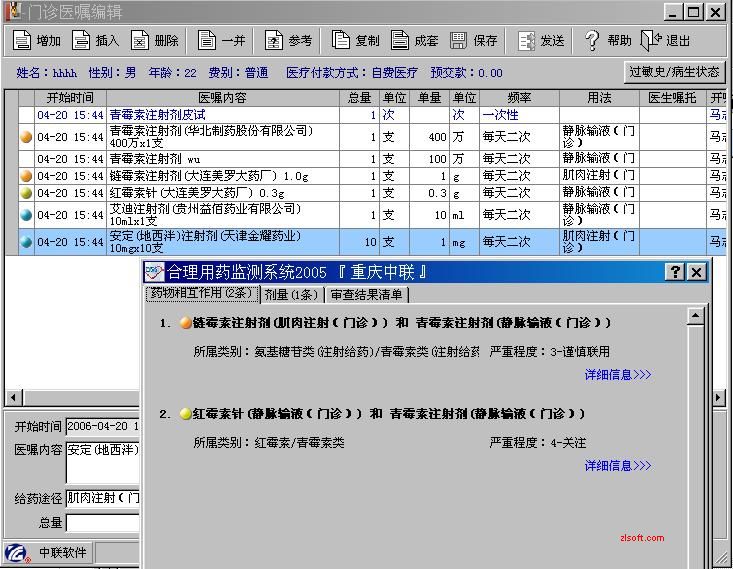This screenshot has width=733, height=569.
Task: Click the 复制 (Copy) toolbar icon
Action: [x=341, y=41]
